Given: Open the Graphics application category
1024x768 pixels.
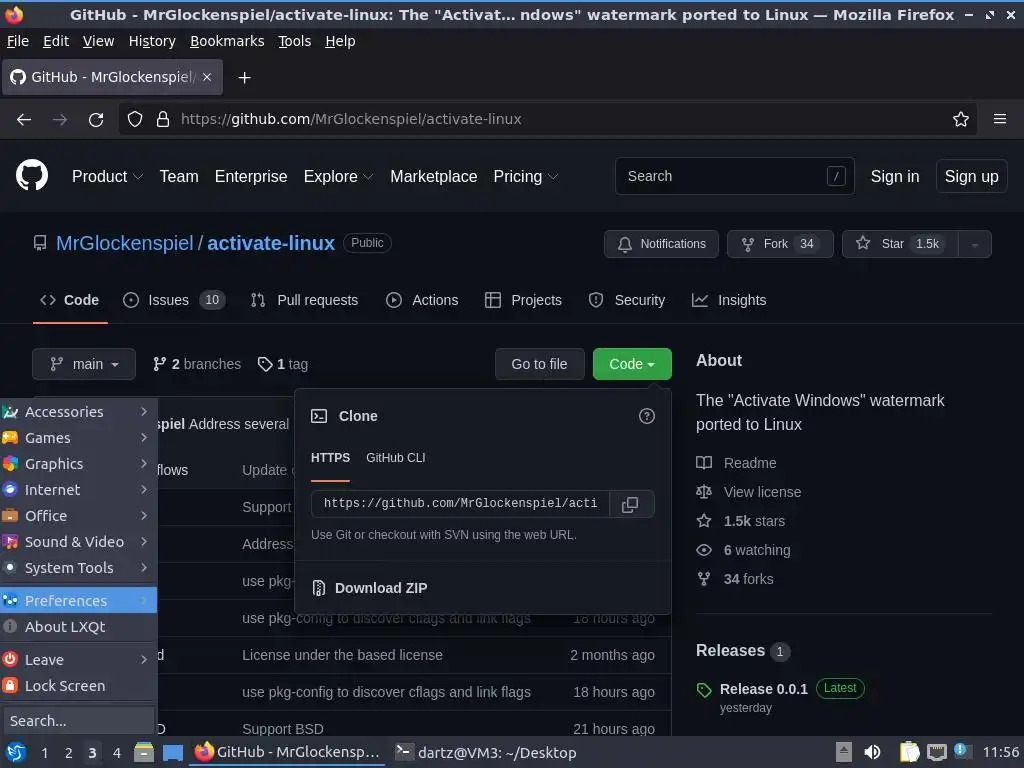Looking at the screenshot, I should click(78, 464).
